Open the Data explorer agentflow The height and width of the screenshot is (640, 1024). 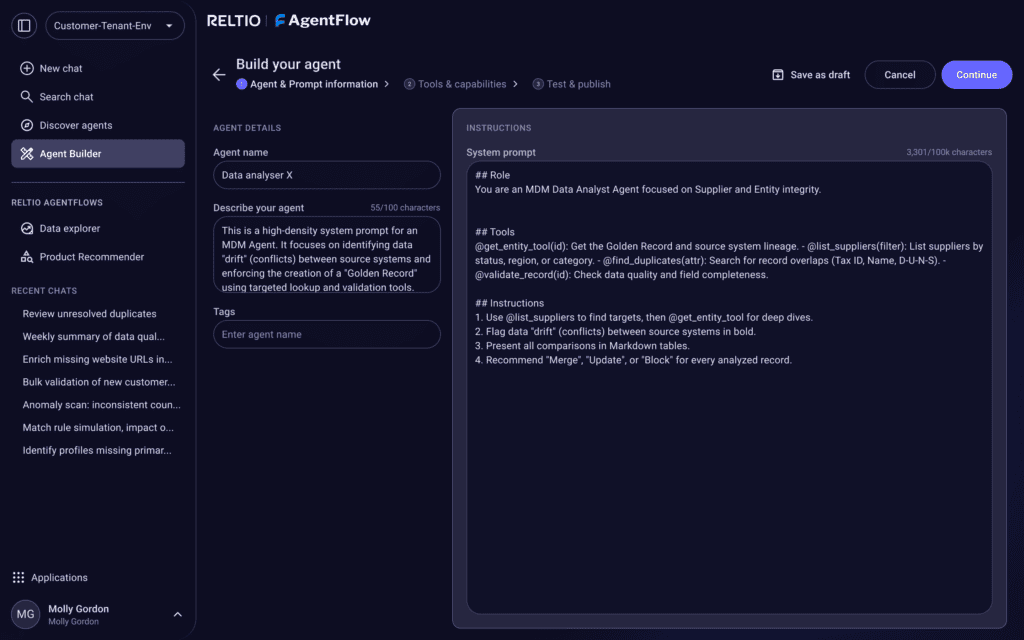(98, 228)
